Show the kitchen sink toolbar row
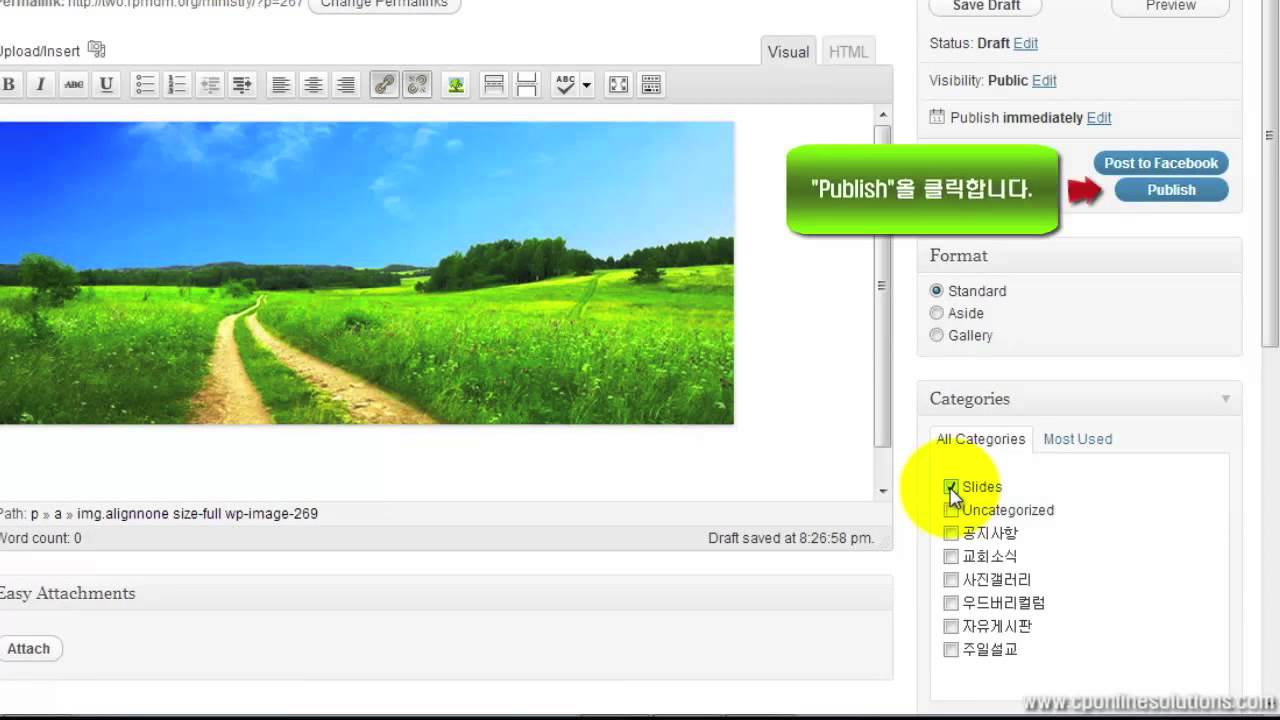The width and height of the screenshot is (1280, 720). (651, 85)
